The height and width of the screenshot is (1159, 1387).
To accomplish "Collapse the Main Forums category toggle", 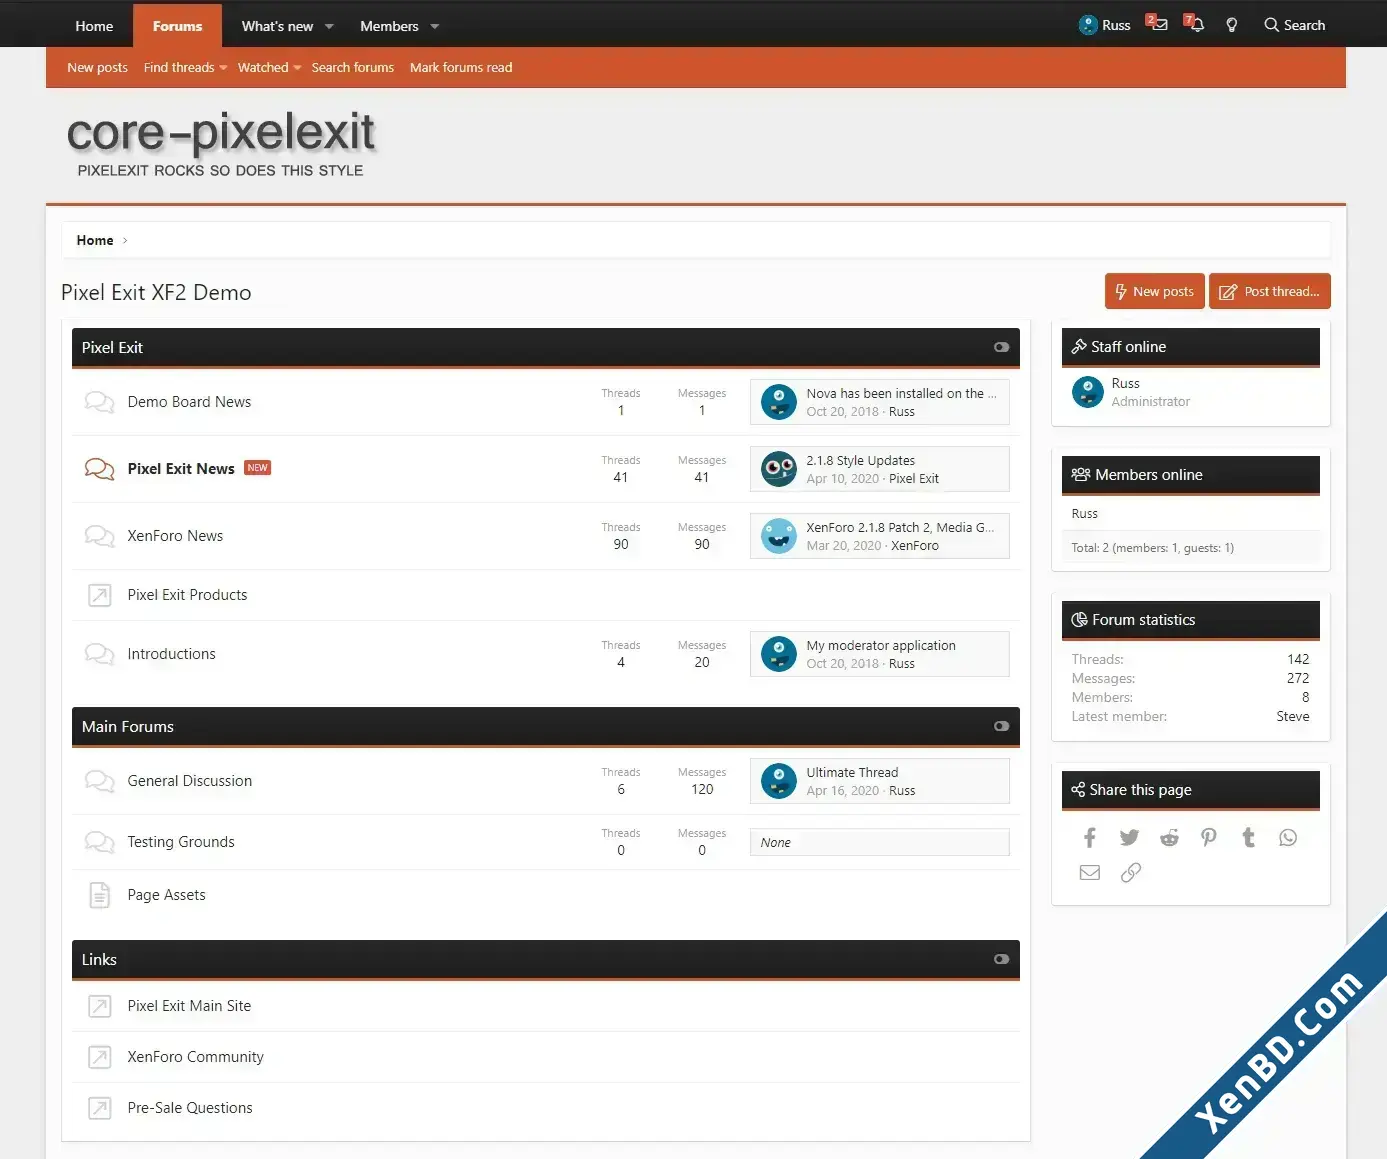I will pos(1001,726).
